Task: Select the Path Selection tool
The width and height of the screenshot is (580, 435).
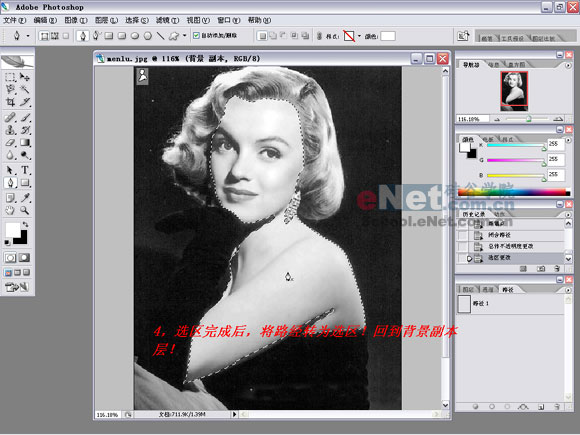Action: pos(10,170)
